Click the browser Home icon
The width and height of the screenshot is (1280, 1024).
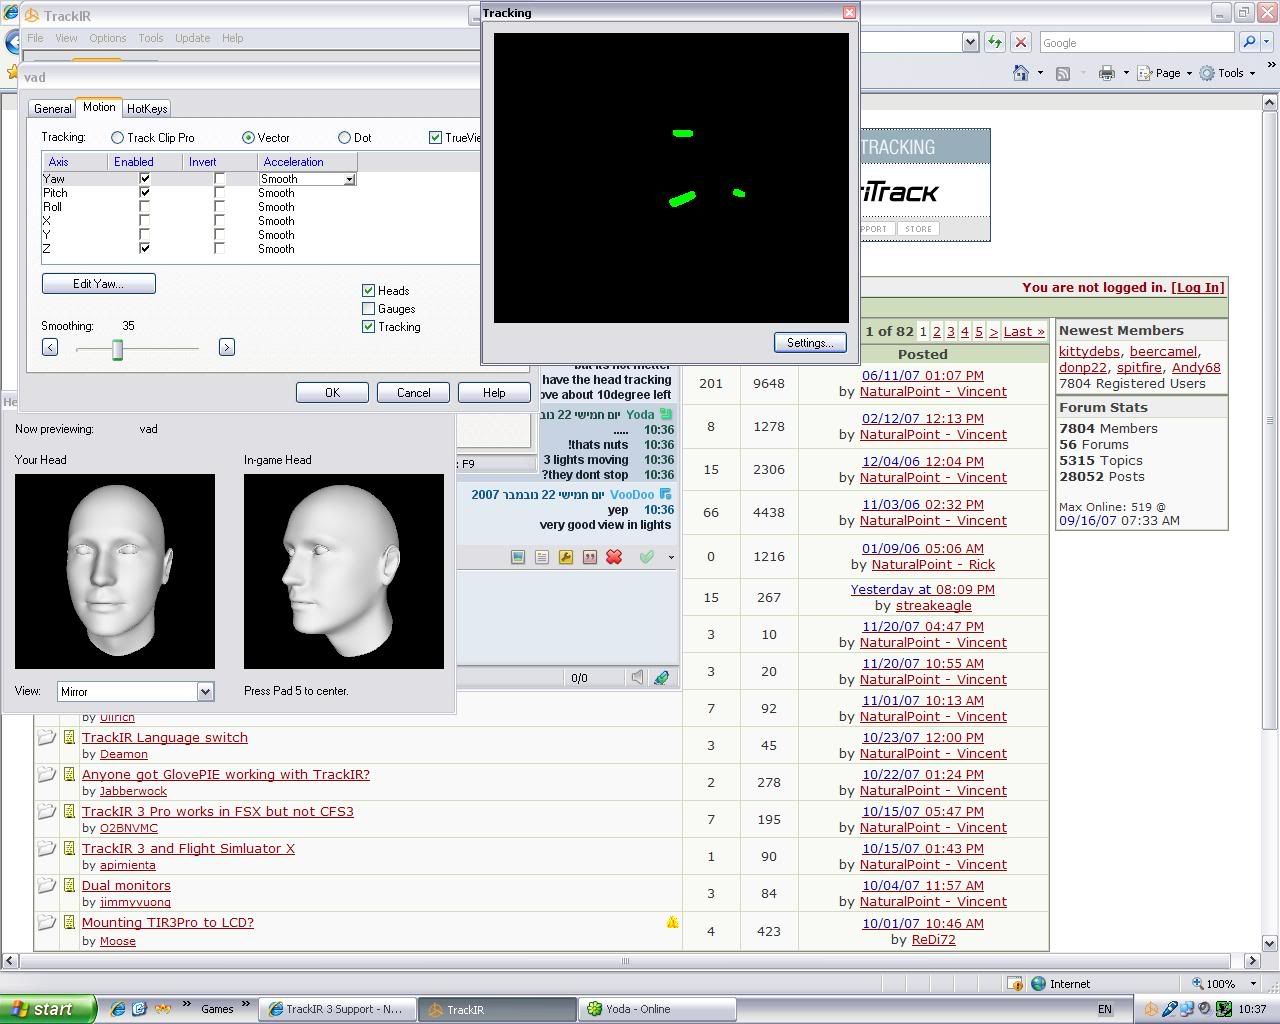(1021, 73)
